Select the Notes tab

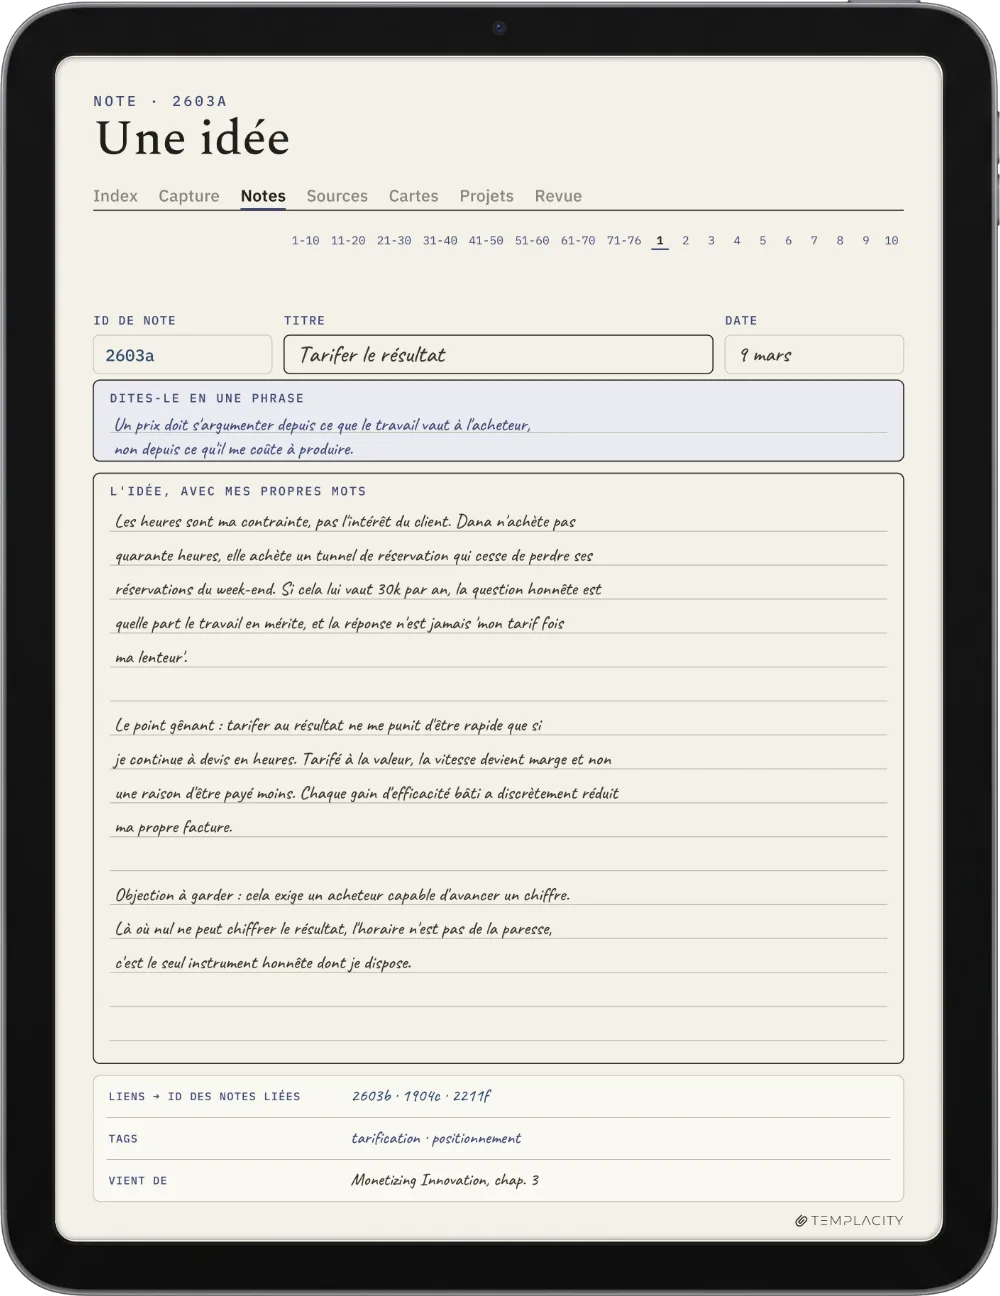(x=263, y=196)
